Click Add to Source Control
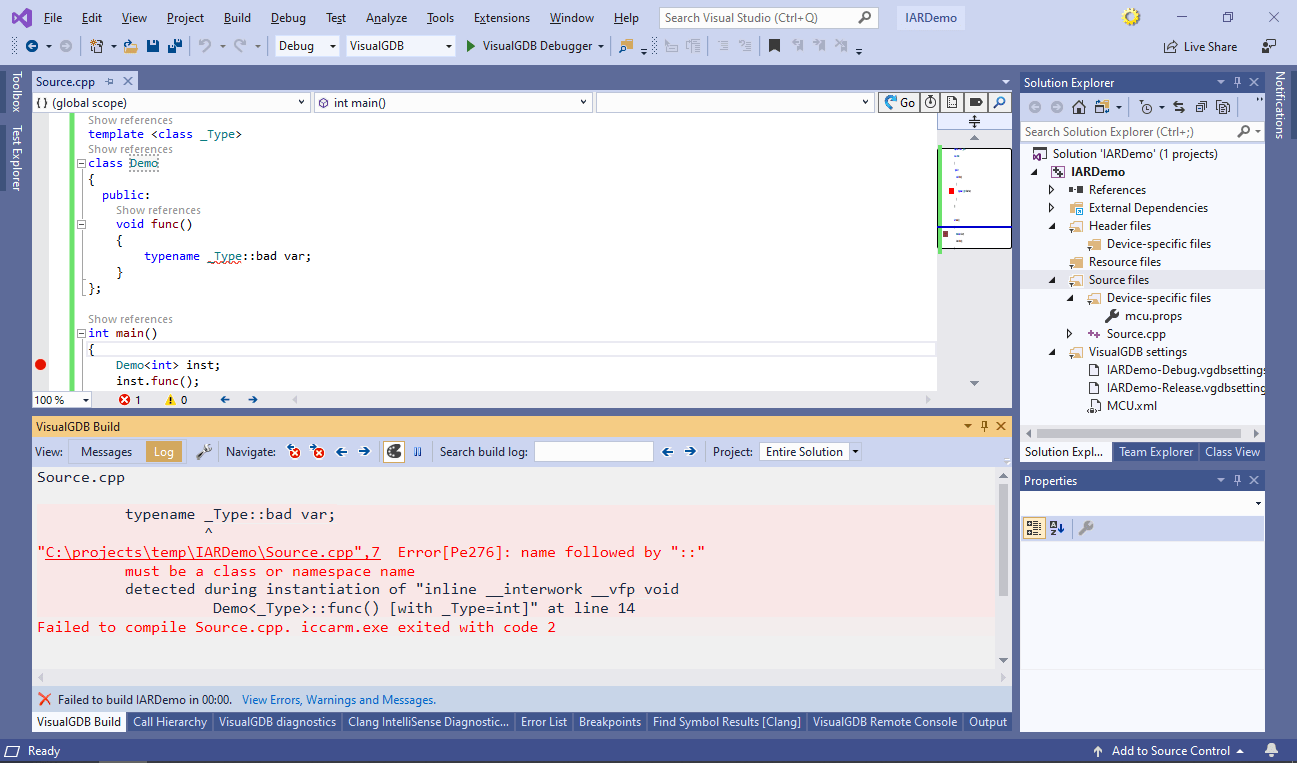The height and width of the screenshot is (763, 1297). pyautogui.click(x=1170, y=751)
